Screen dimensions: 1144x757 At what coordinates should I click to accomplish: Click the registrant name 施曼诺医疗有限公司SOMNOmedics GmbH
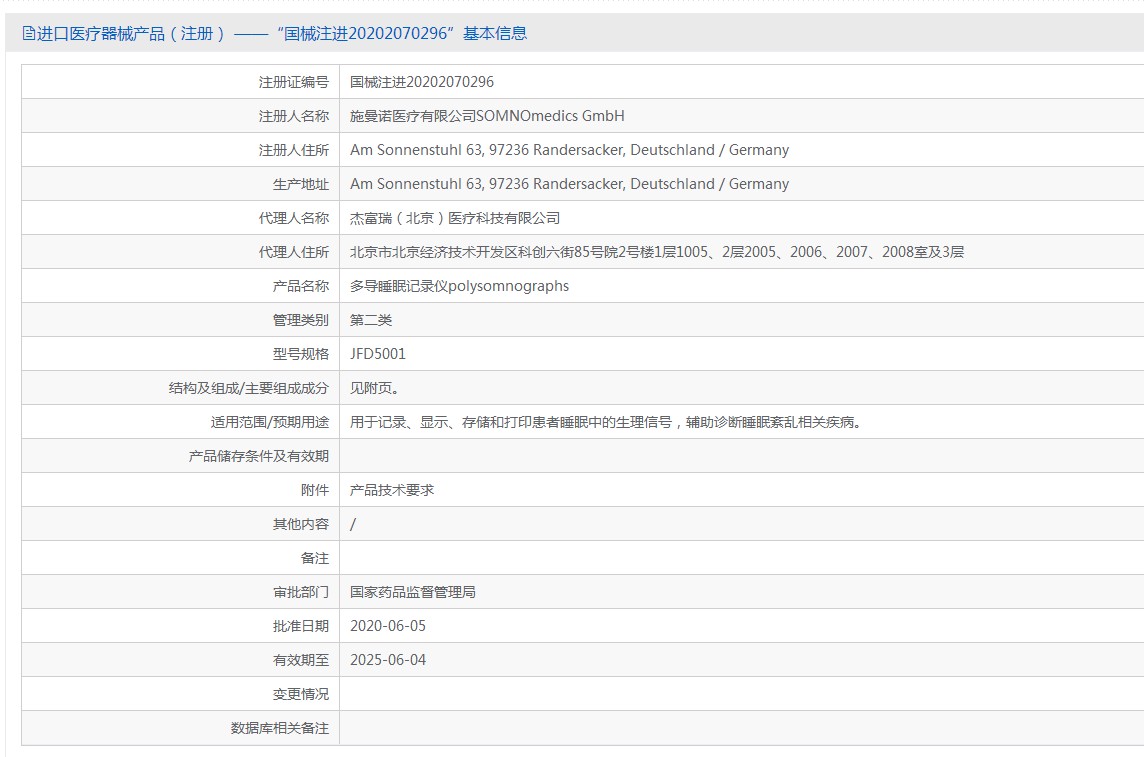[x=487, y=116]
